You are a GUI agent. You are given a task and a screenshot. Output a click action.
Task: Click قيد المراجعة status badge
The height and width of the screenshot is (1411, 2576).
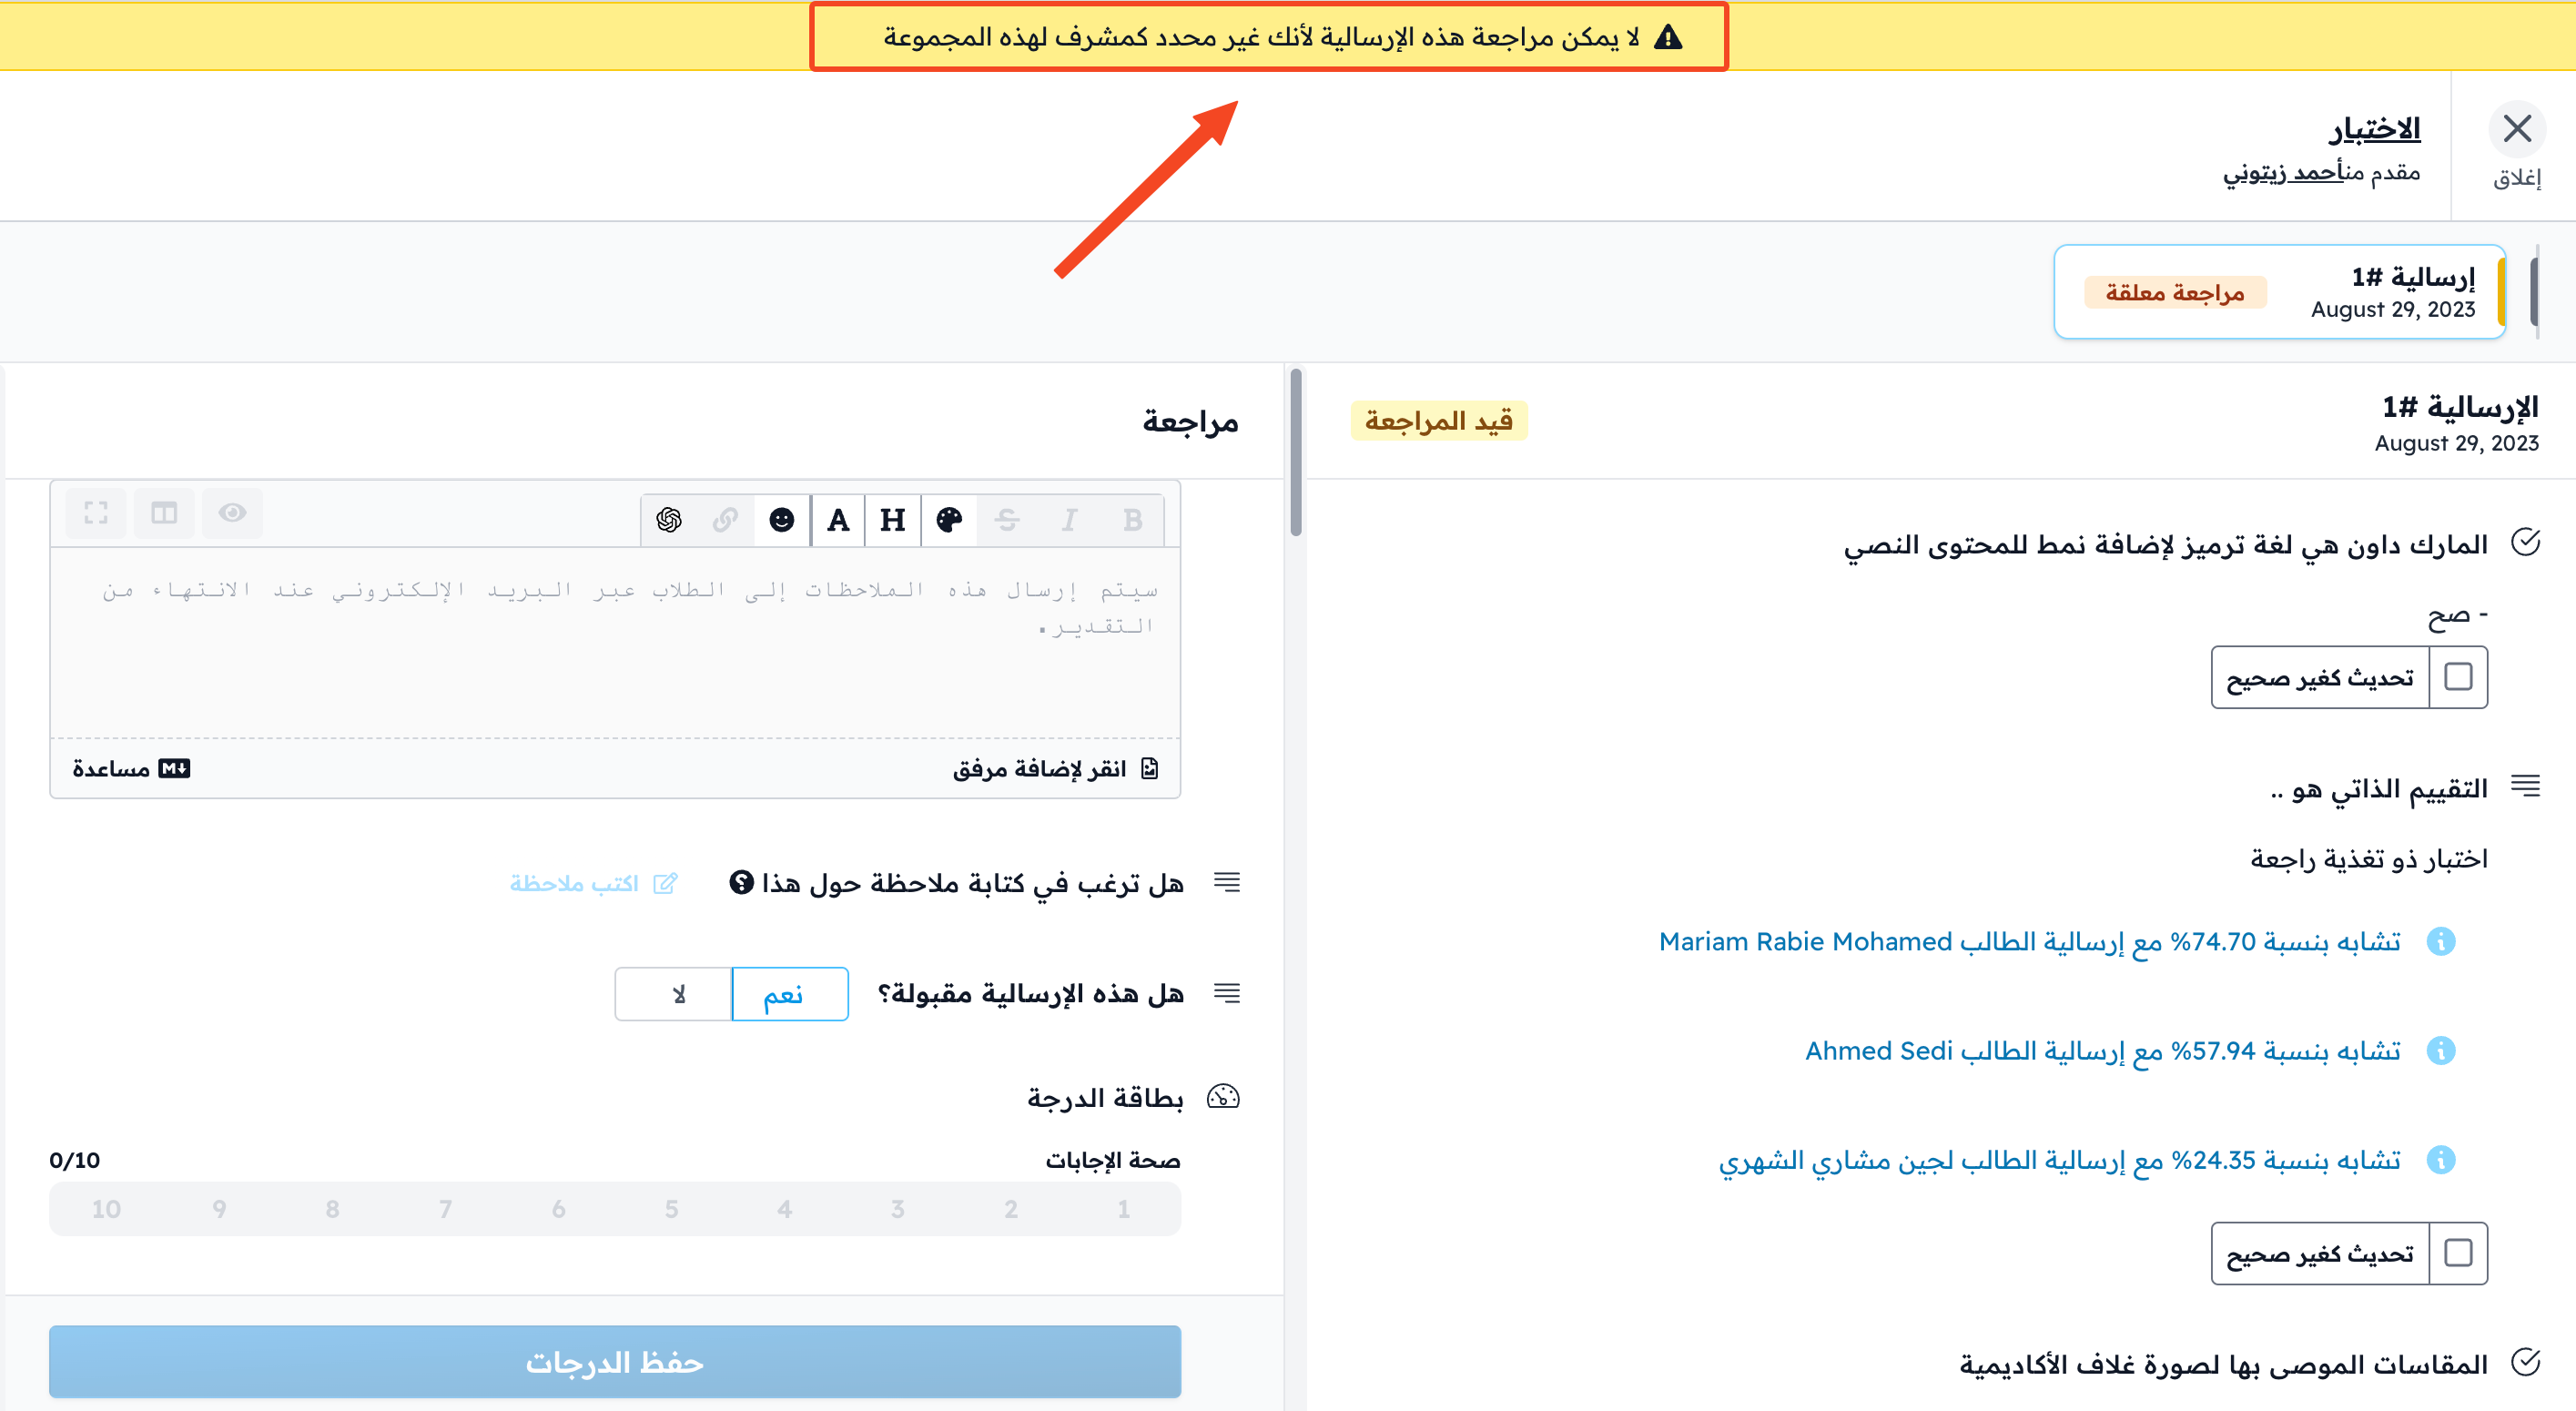click(x=1439, y=421)
